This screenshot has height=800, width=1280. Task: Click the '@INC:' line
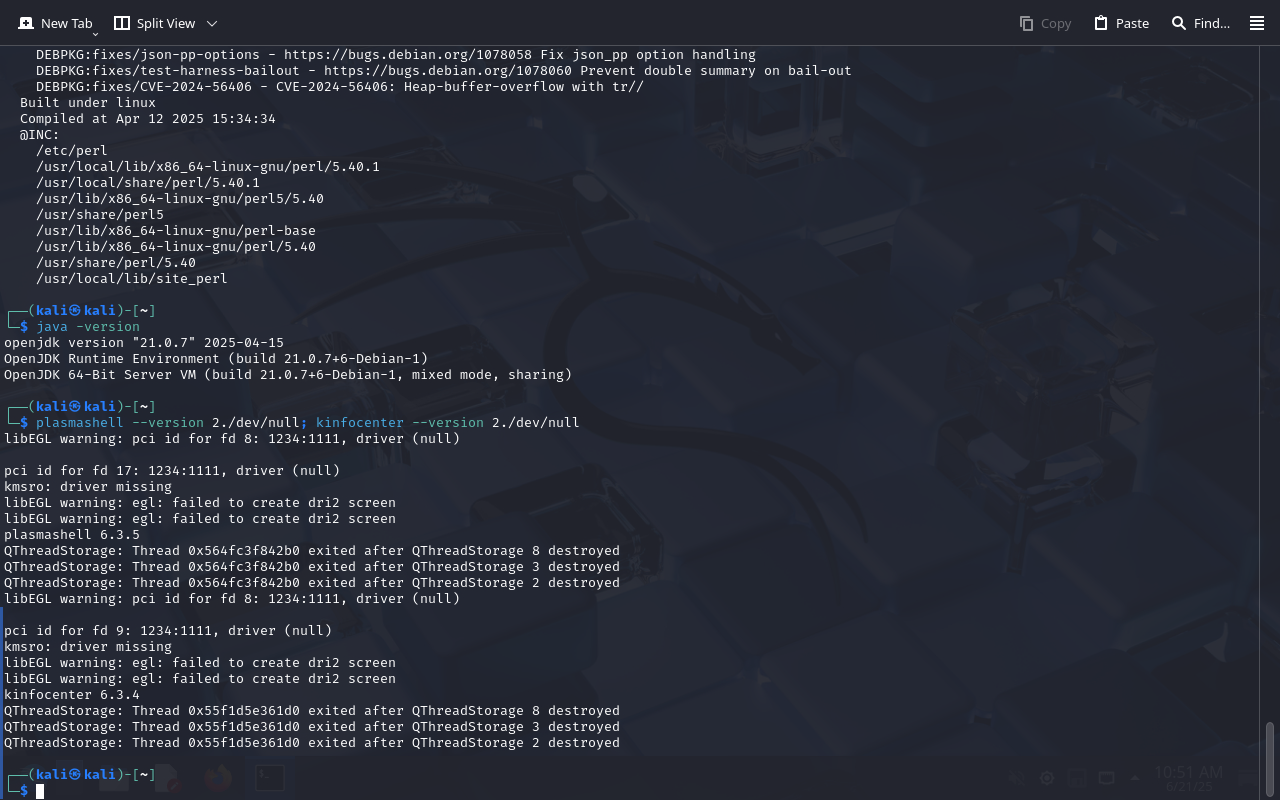click(40, 135)
